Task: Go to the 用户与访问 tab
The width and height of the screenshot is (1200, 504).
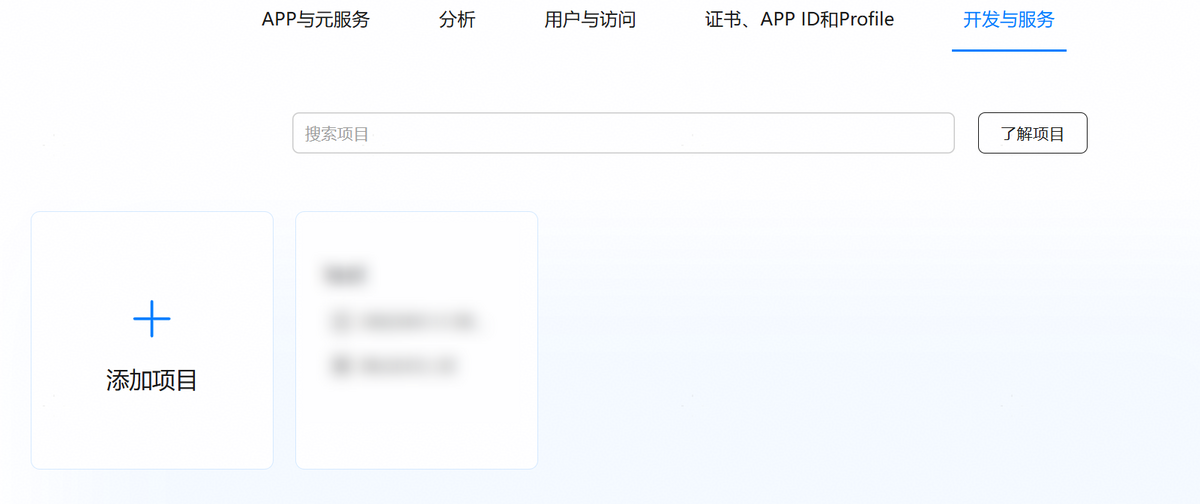Action: click(x=590, y=20)
